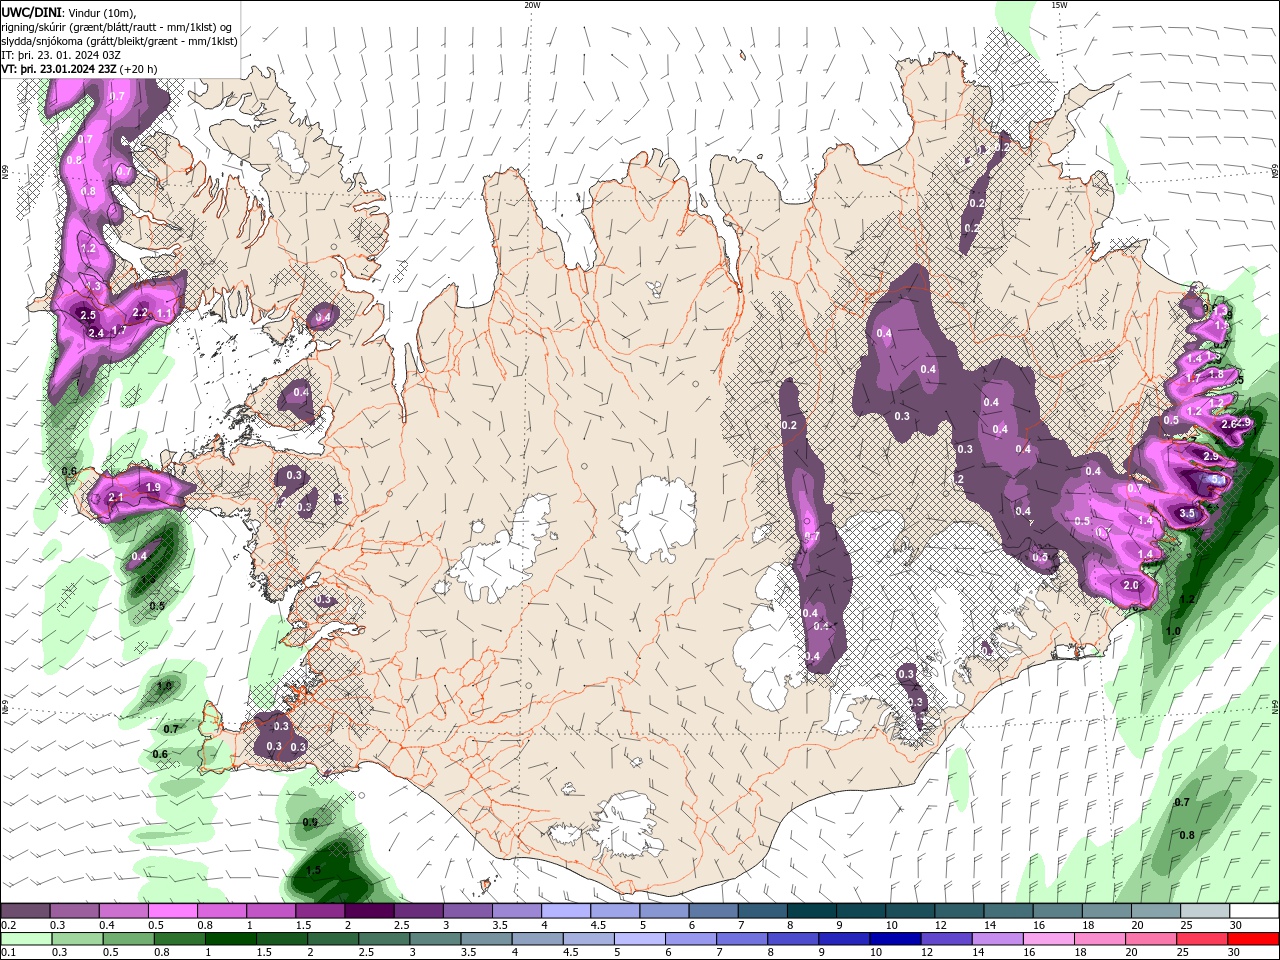
Task: Click the "2.5" snowfall value on the map
Action: pyautogui.click(x=88, y=315)
